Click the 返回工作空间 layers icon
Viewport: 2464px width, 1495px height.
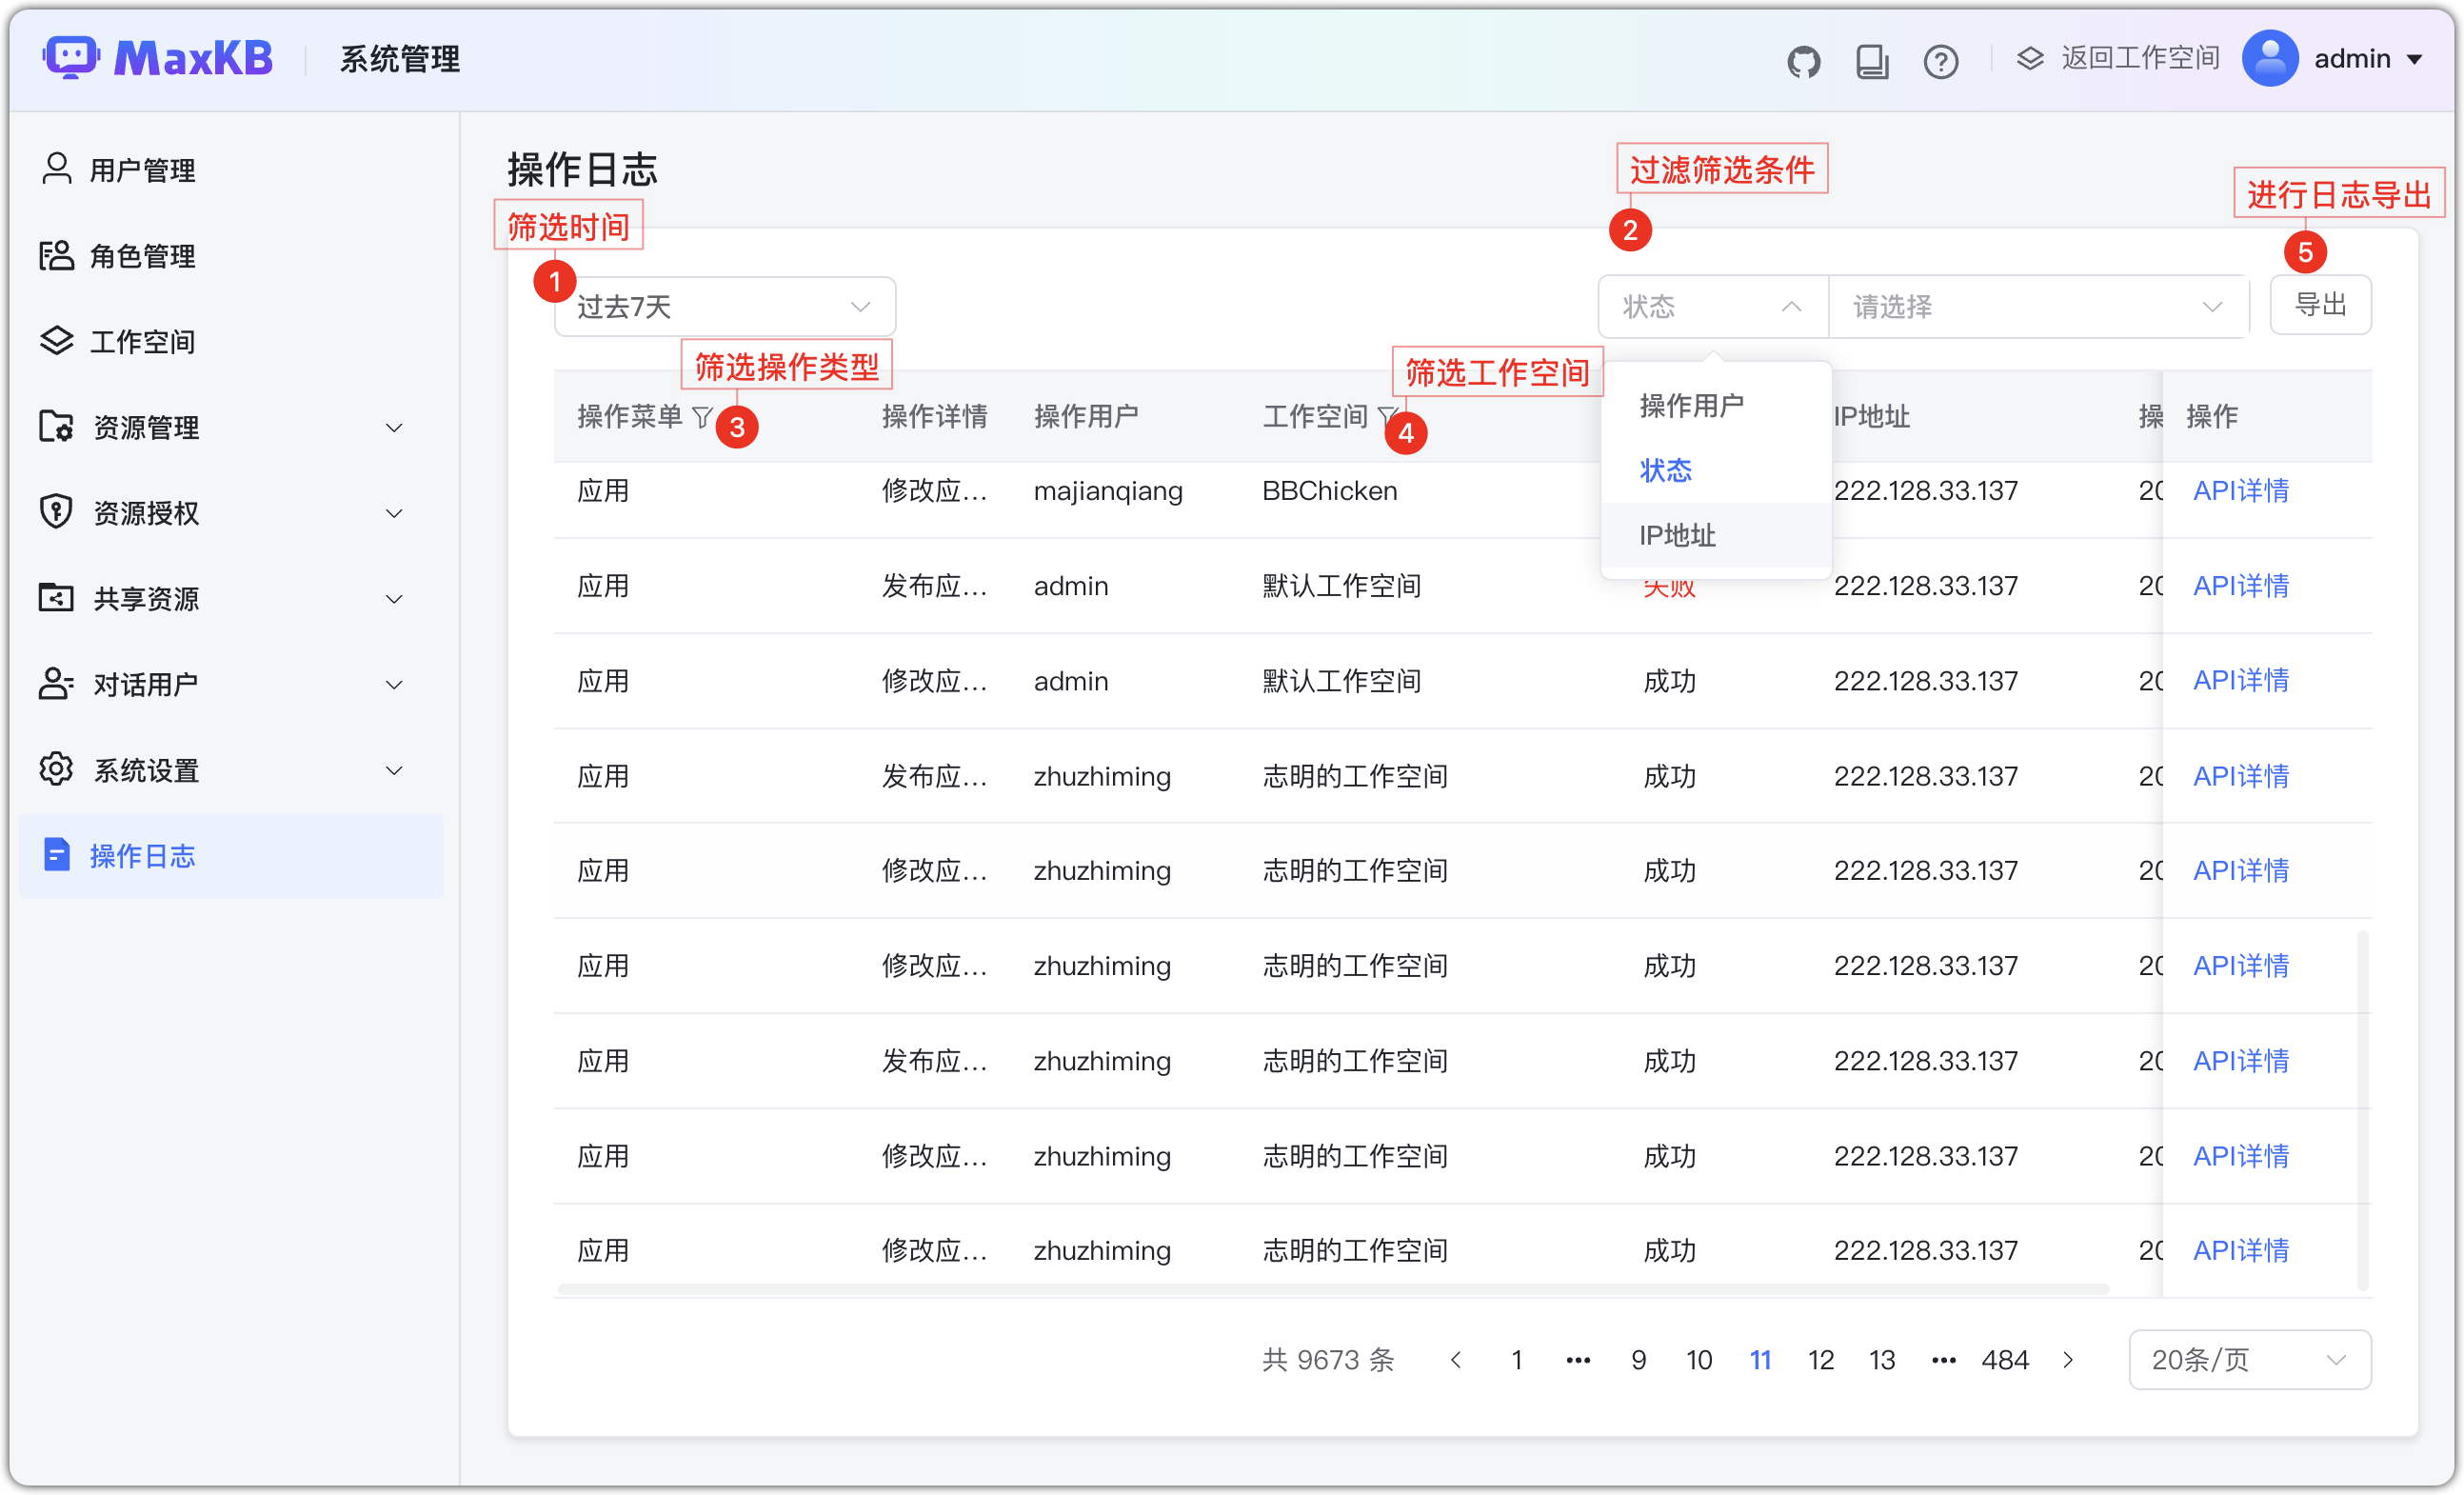click(2029, 58)
